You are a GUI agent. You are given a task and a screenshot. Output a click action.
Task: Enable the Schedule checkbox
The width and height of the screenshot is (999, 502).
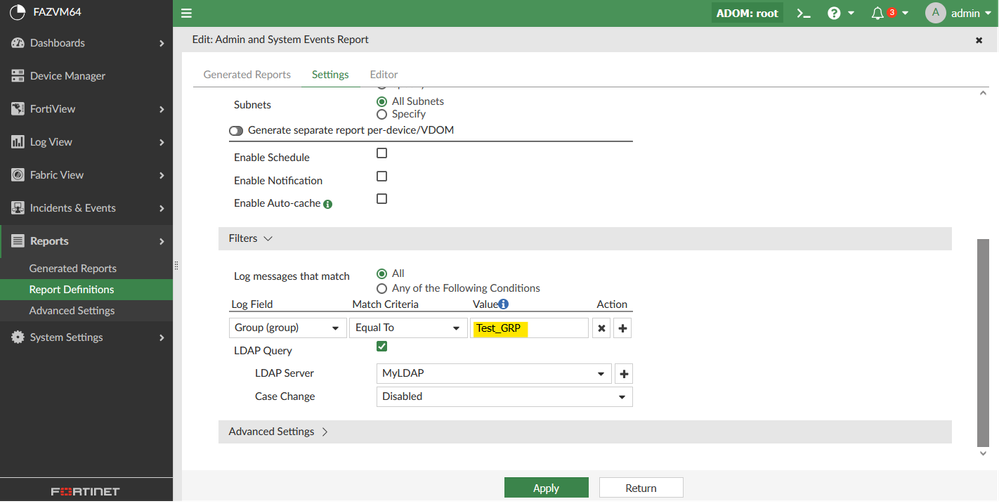(381, 154)
